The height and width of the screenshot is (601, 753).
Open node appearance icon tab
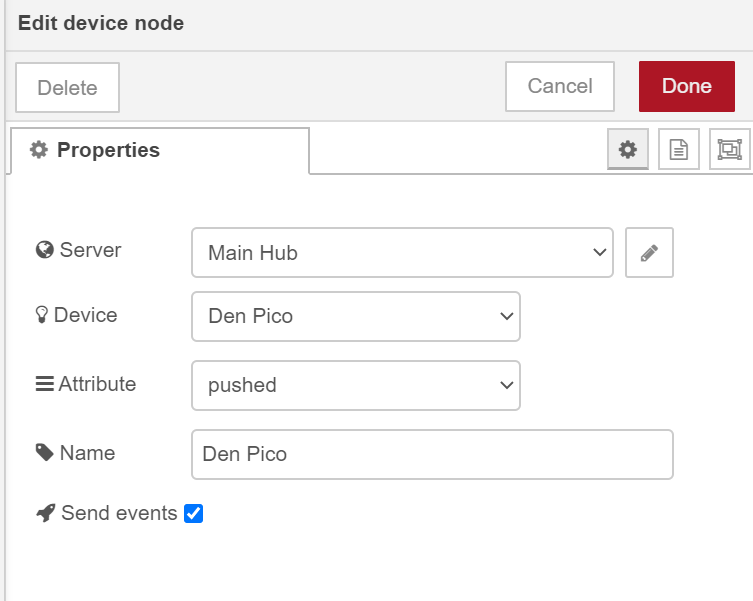729,149
